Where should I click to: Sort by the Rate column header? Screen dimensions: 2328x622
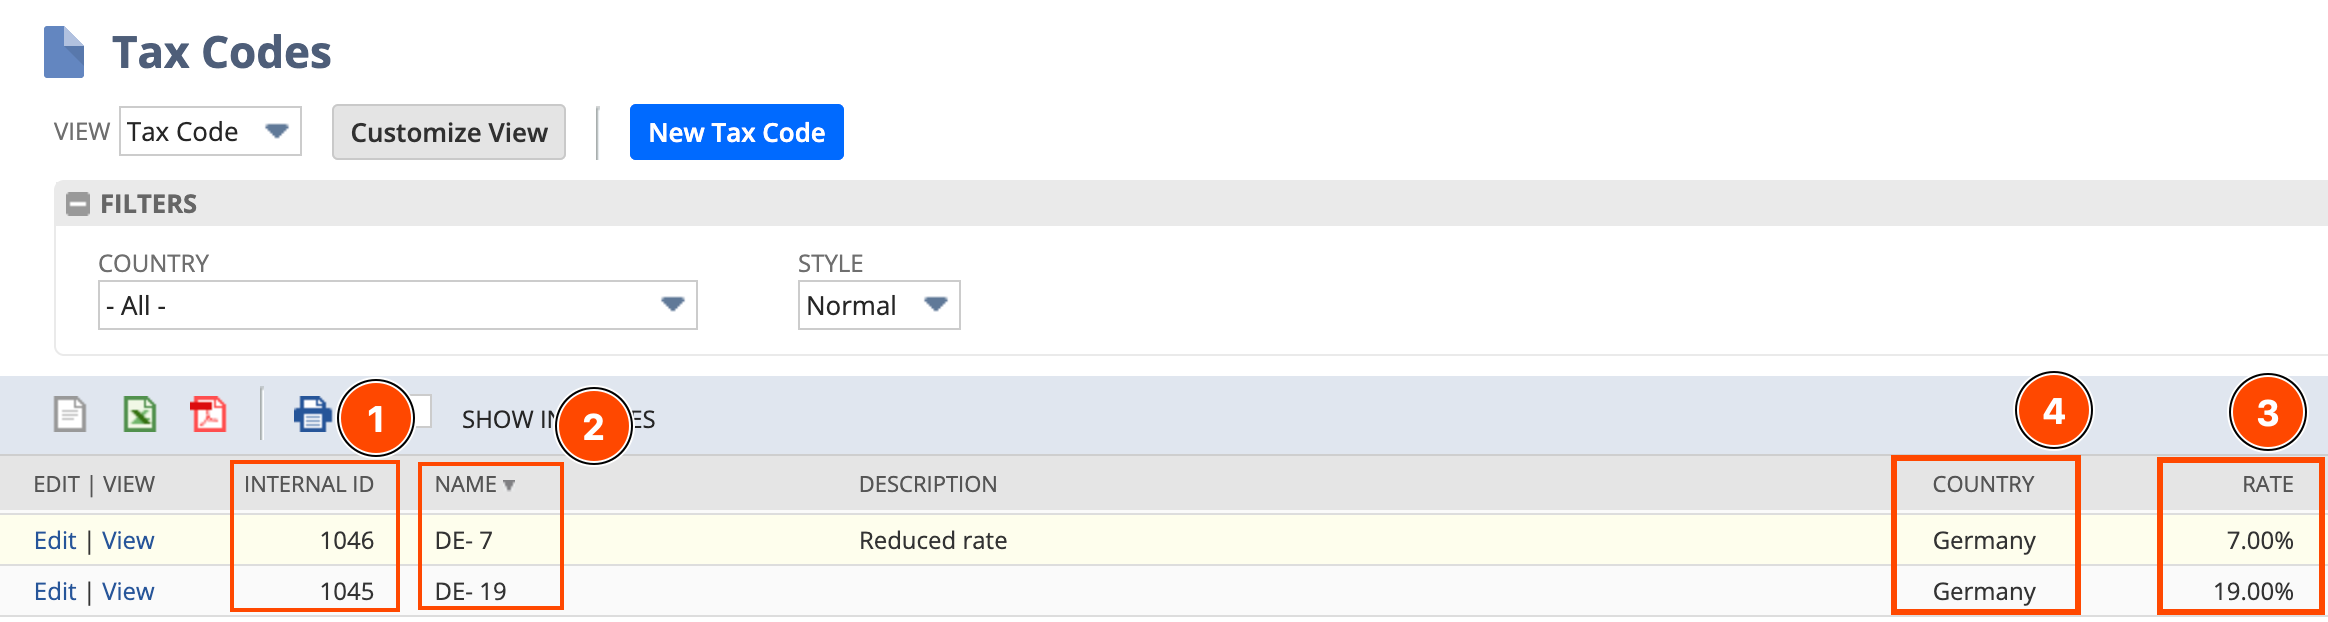click(x=2266, y=484)
